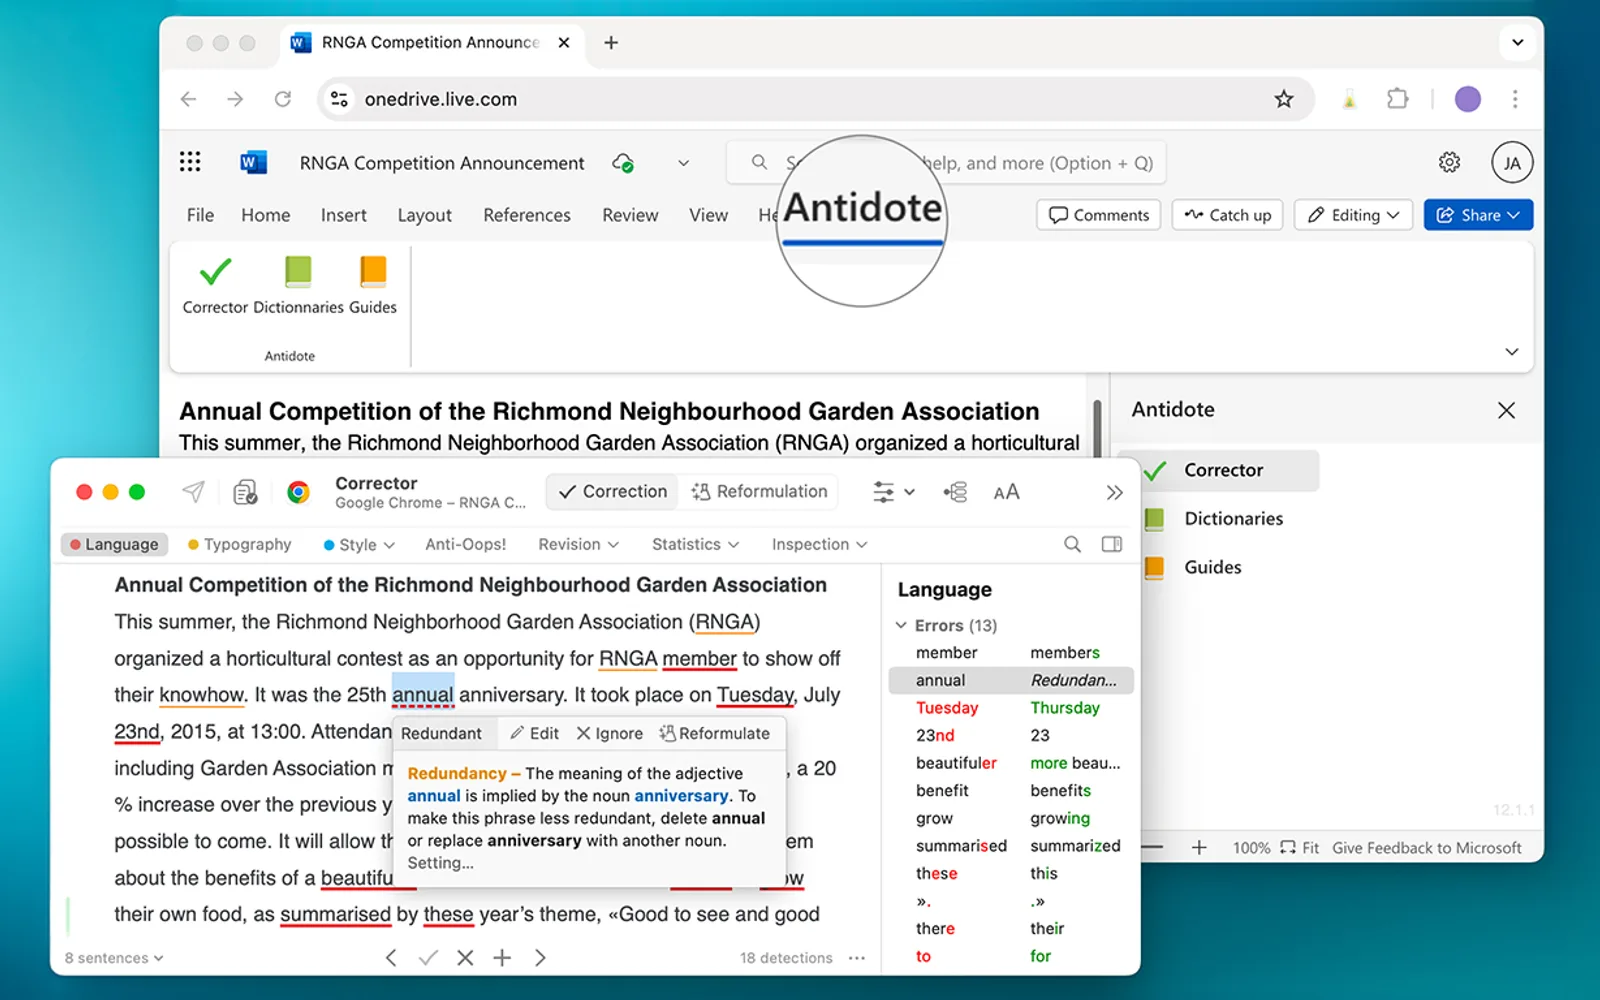
Task: Open the References tab in Word
Action: coord(527,215)
